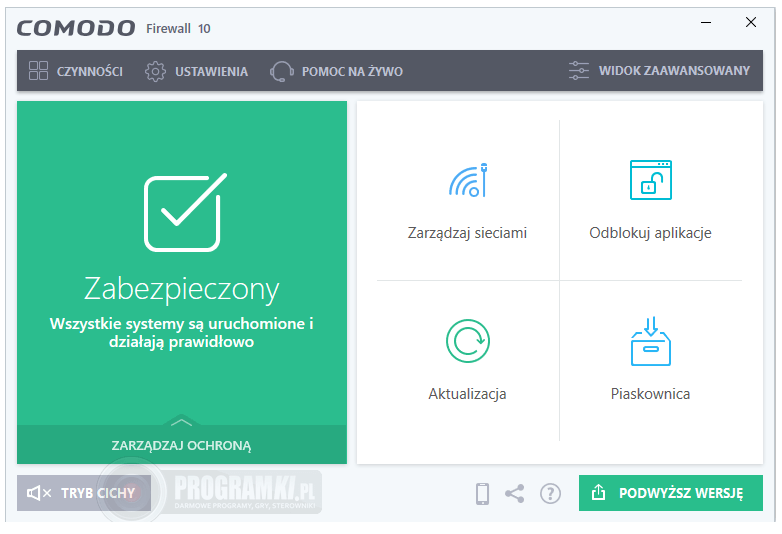This screenshot has height=534, width=782.
Task: Click the Podwyższ wersję upgrade button
Action: click(671, 493)
